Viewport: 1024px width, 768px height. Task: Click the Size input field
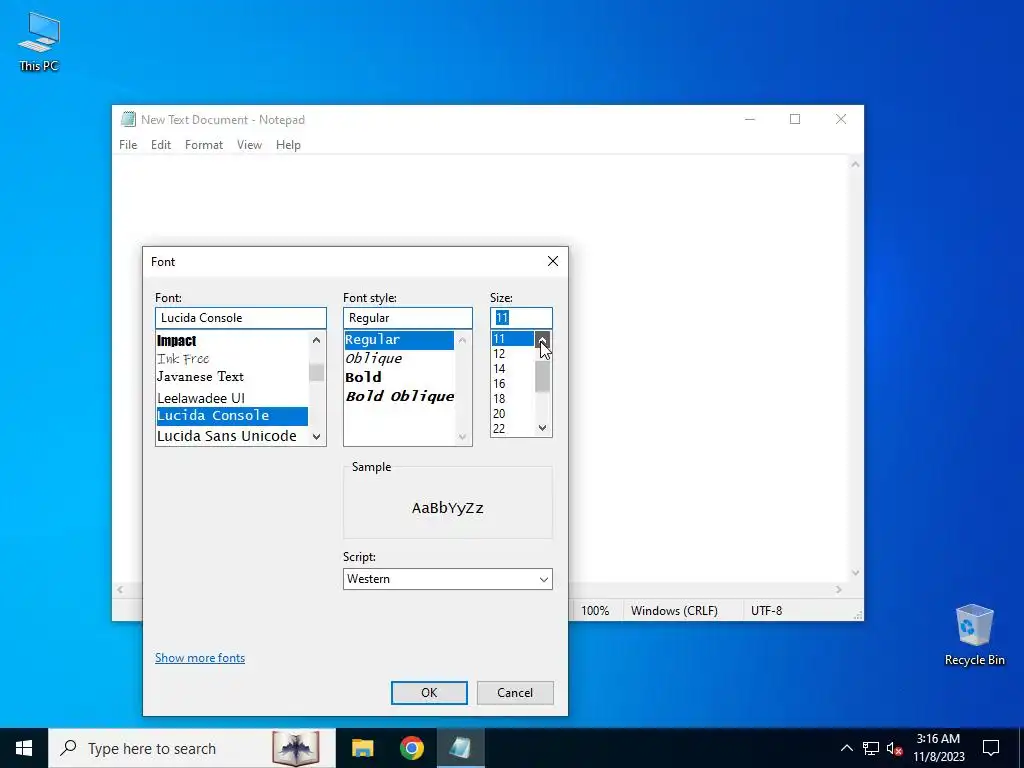[x=521, y=318]
